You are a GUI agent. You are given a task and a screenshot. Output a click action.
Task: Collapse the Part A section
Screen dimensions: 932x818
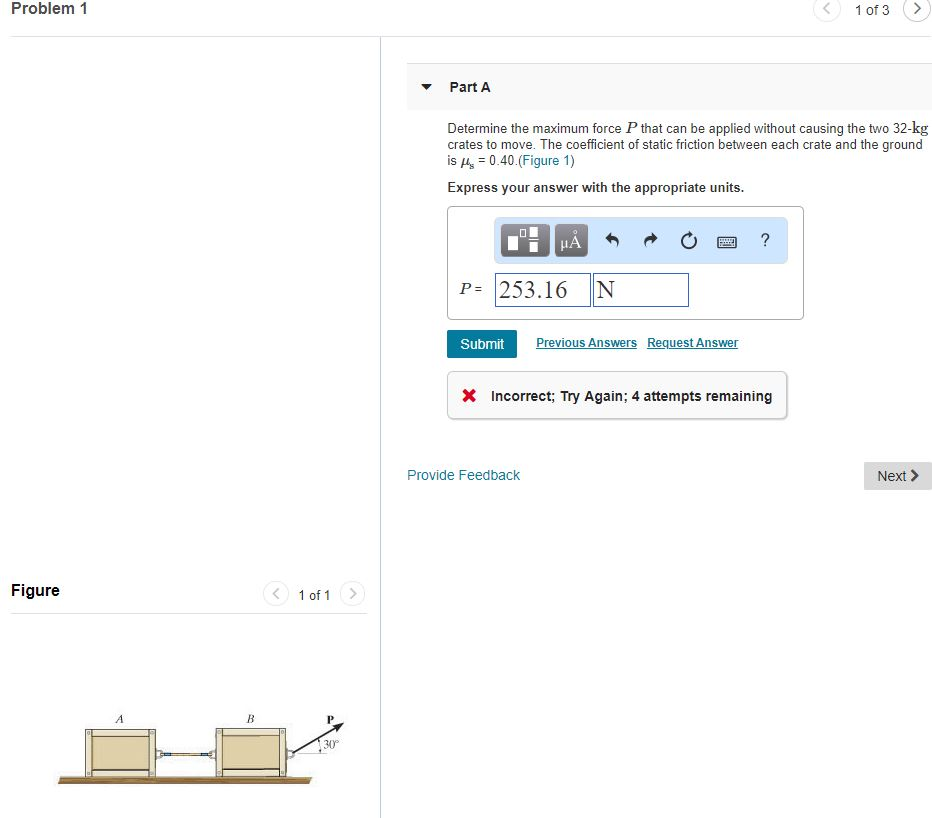coord(425,87)
